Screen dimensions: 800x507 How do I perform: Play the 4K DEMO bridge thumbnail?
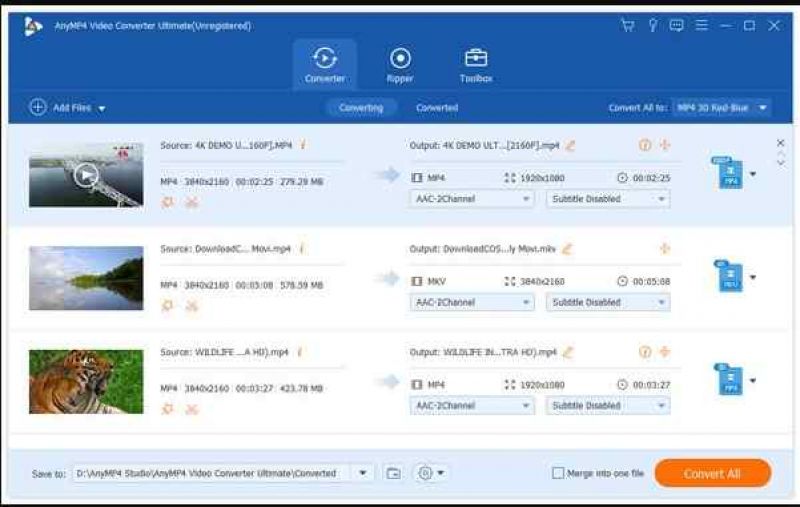coord(86,175)
